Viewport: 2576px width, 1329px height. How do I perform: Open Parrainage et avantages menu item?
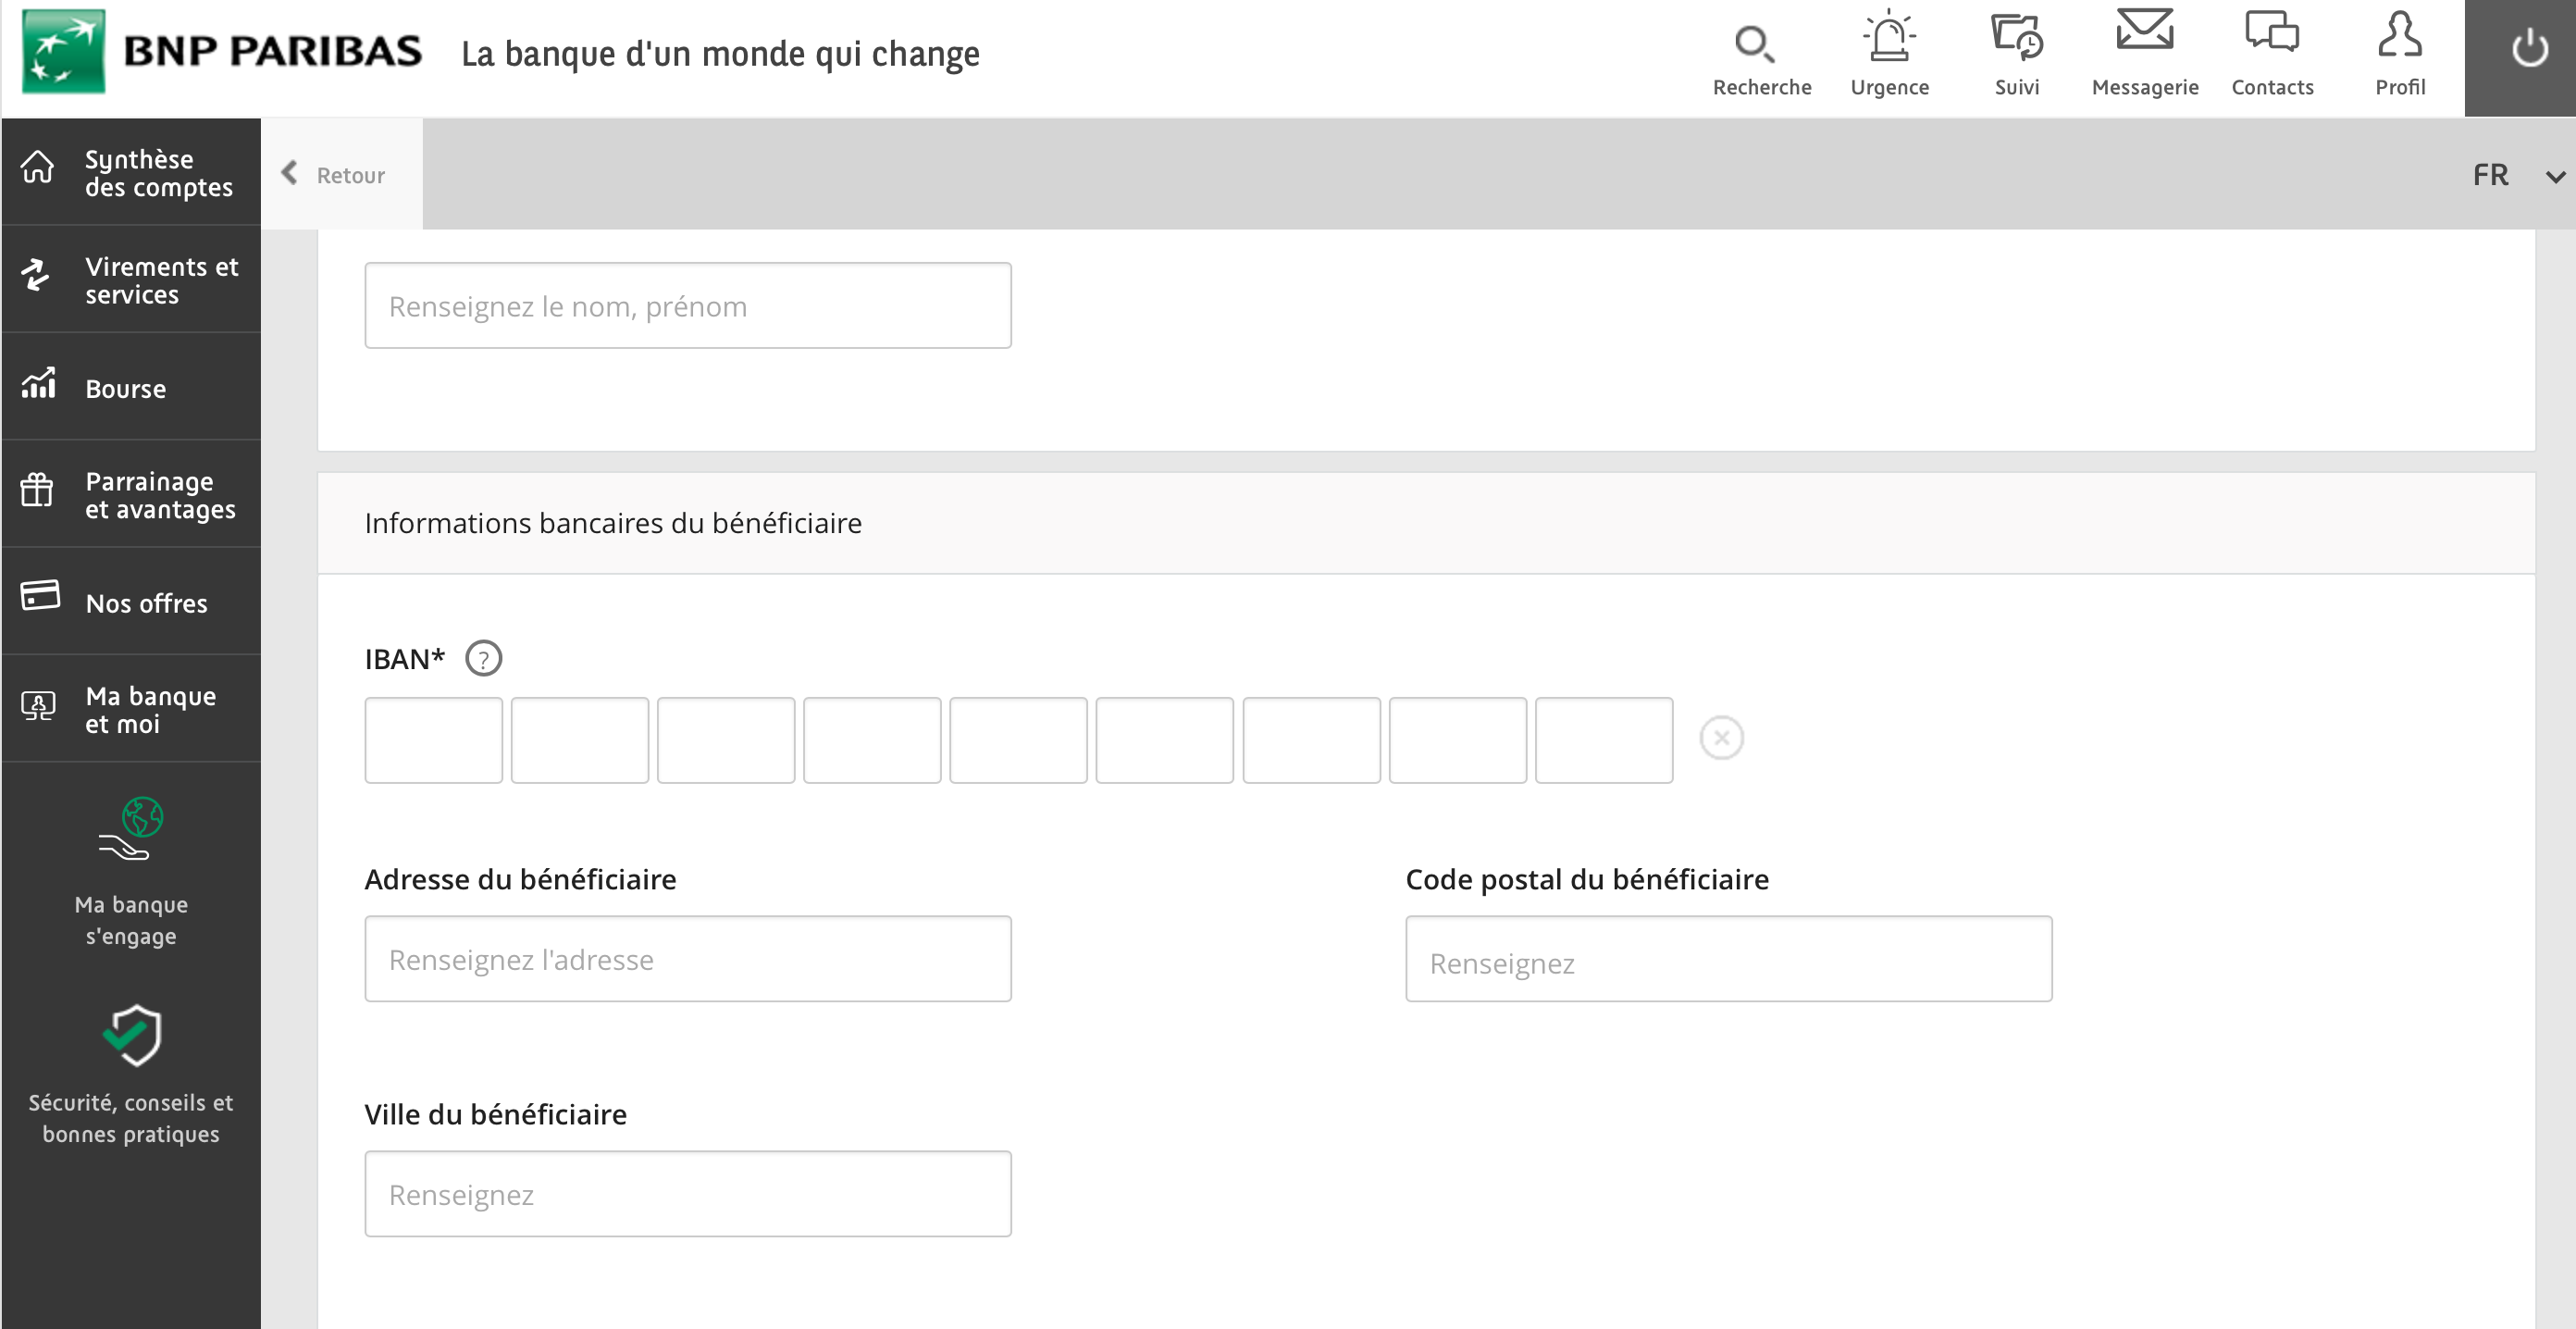pyautogui.click(x=131, y=494)
